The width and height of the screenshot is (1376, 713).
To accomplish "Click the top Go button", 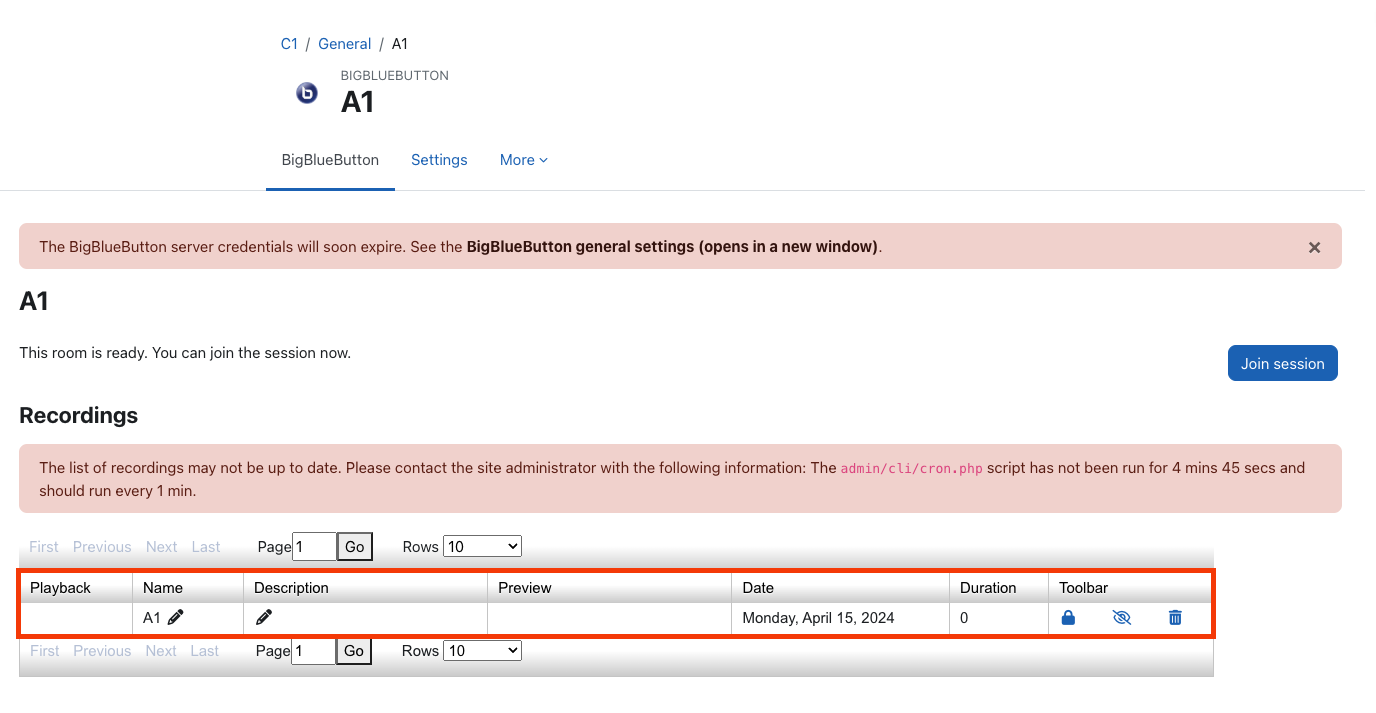I will pyautogui.click(x=354, y=546).
